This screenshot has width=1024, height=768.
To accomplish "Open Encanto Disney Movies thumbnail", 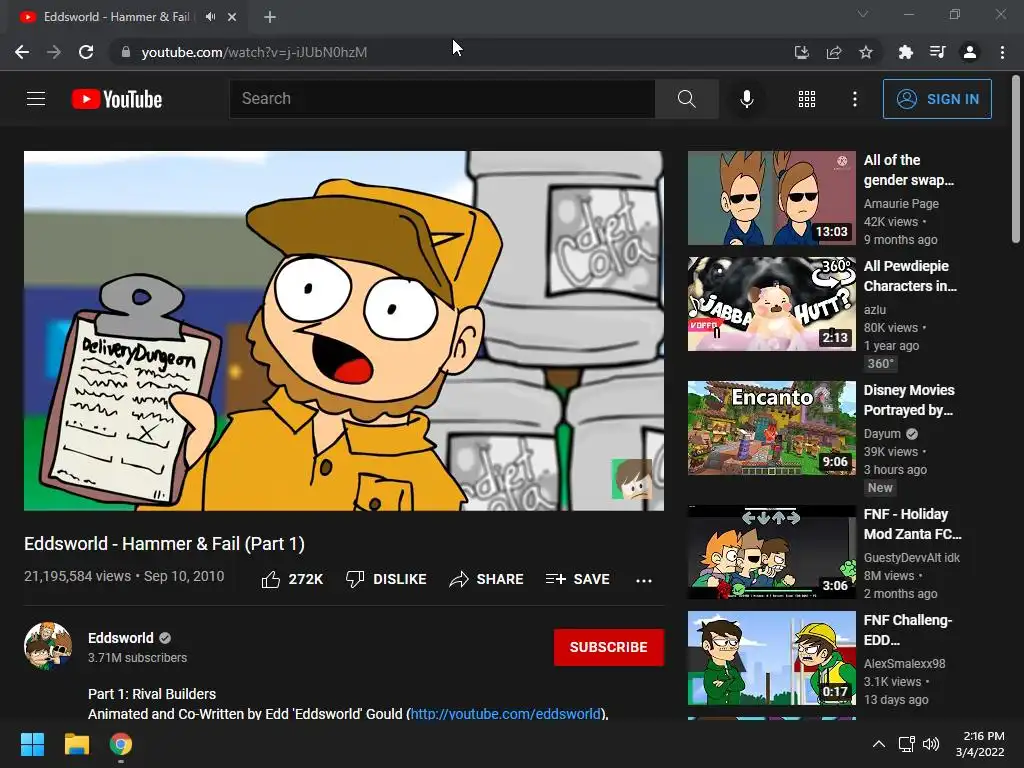I will click(771, 428).
